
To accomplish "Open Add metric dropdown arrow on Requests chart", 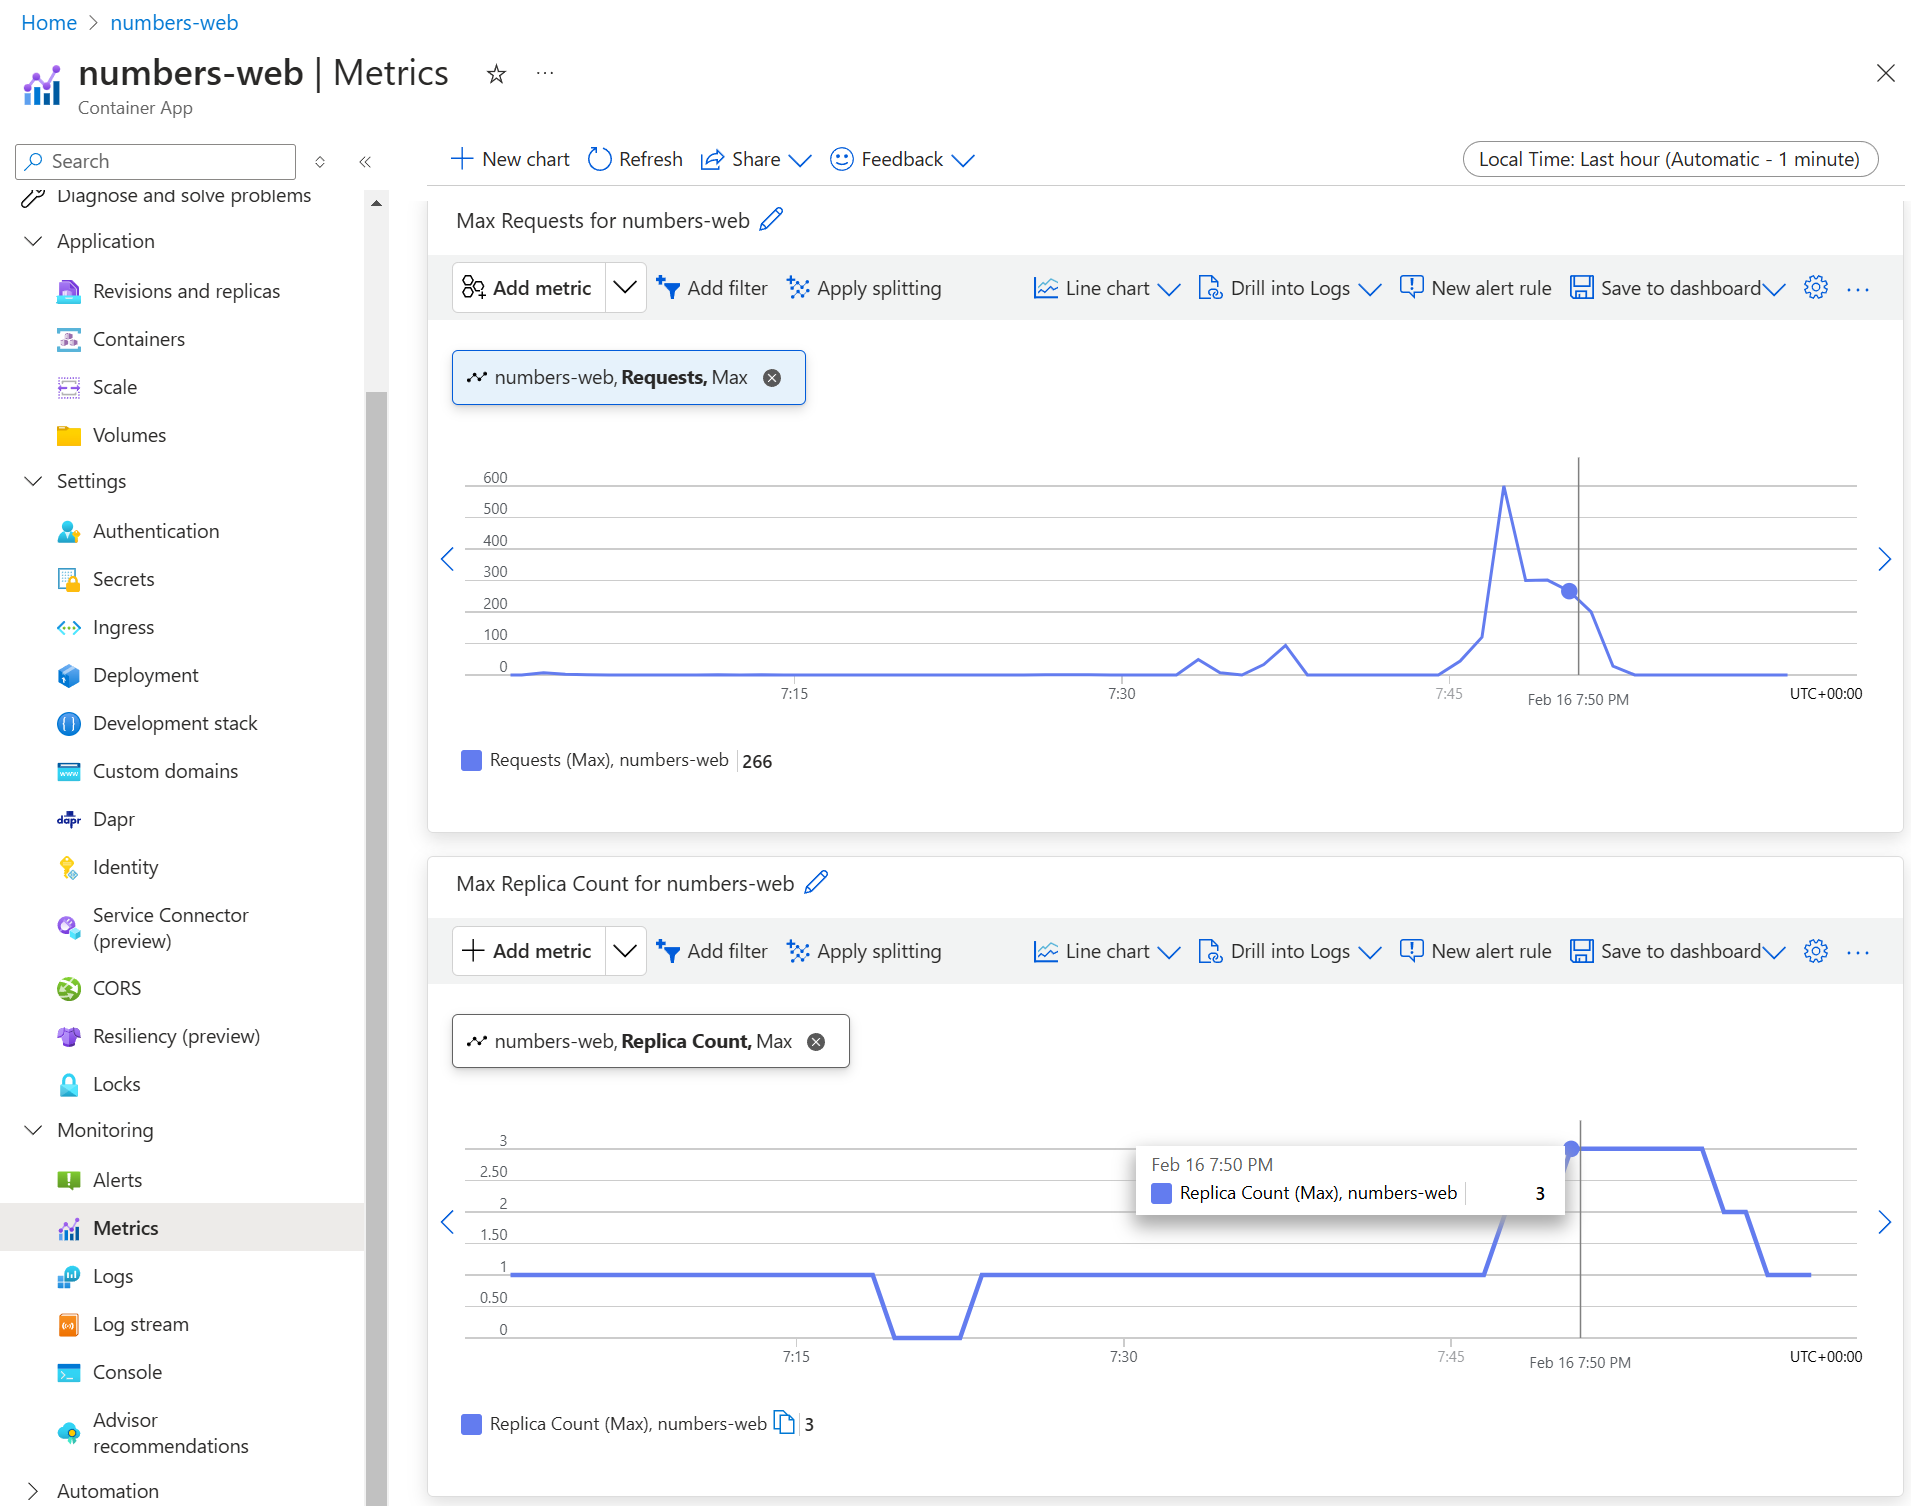I will (625, 288).
